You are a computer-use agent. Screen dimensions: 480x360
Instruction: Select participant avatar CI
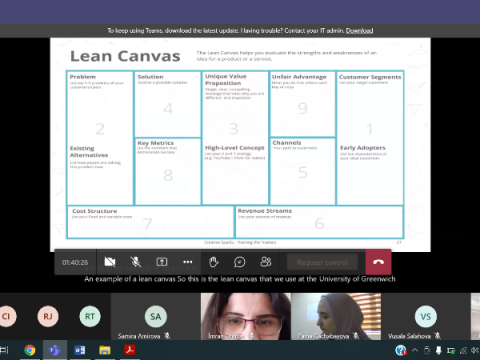(x=6, y=316)
